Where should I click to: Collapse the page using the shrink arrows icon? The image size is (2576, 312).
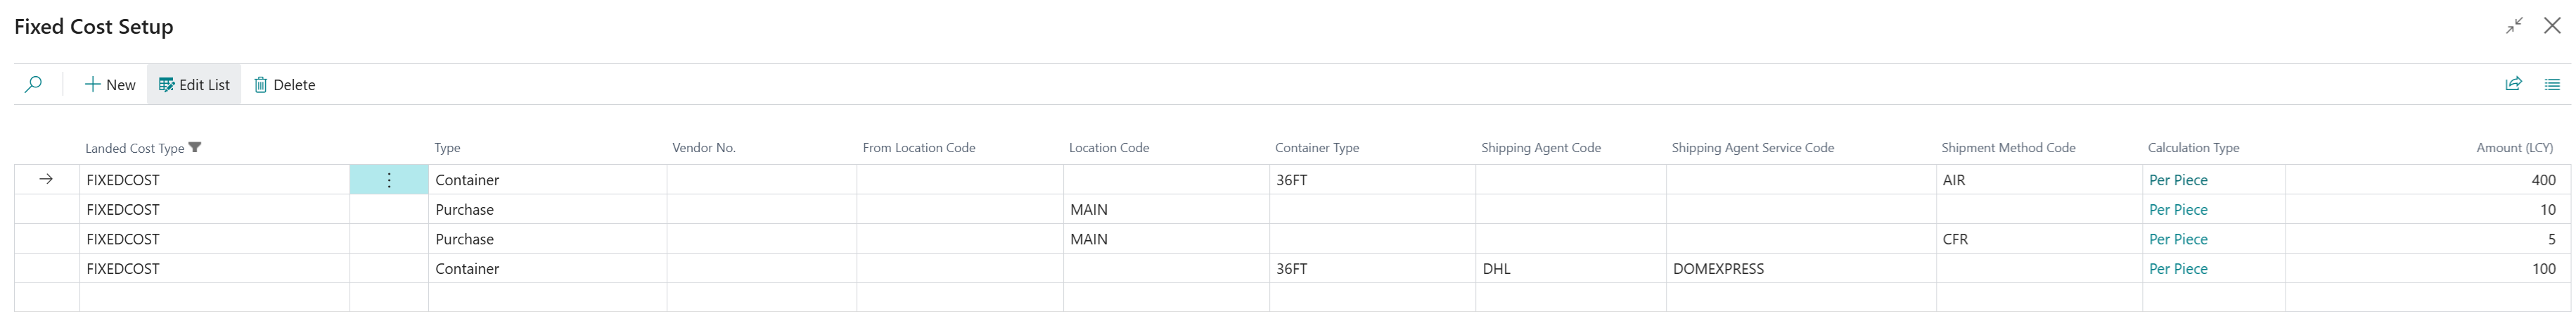coord(2514,26)
